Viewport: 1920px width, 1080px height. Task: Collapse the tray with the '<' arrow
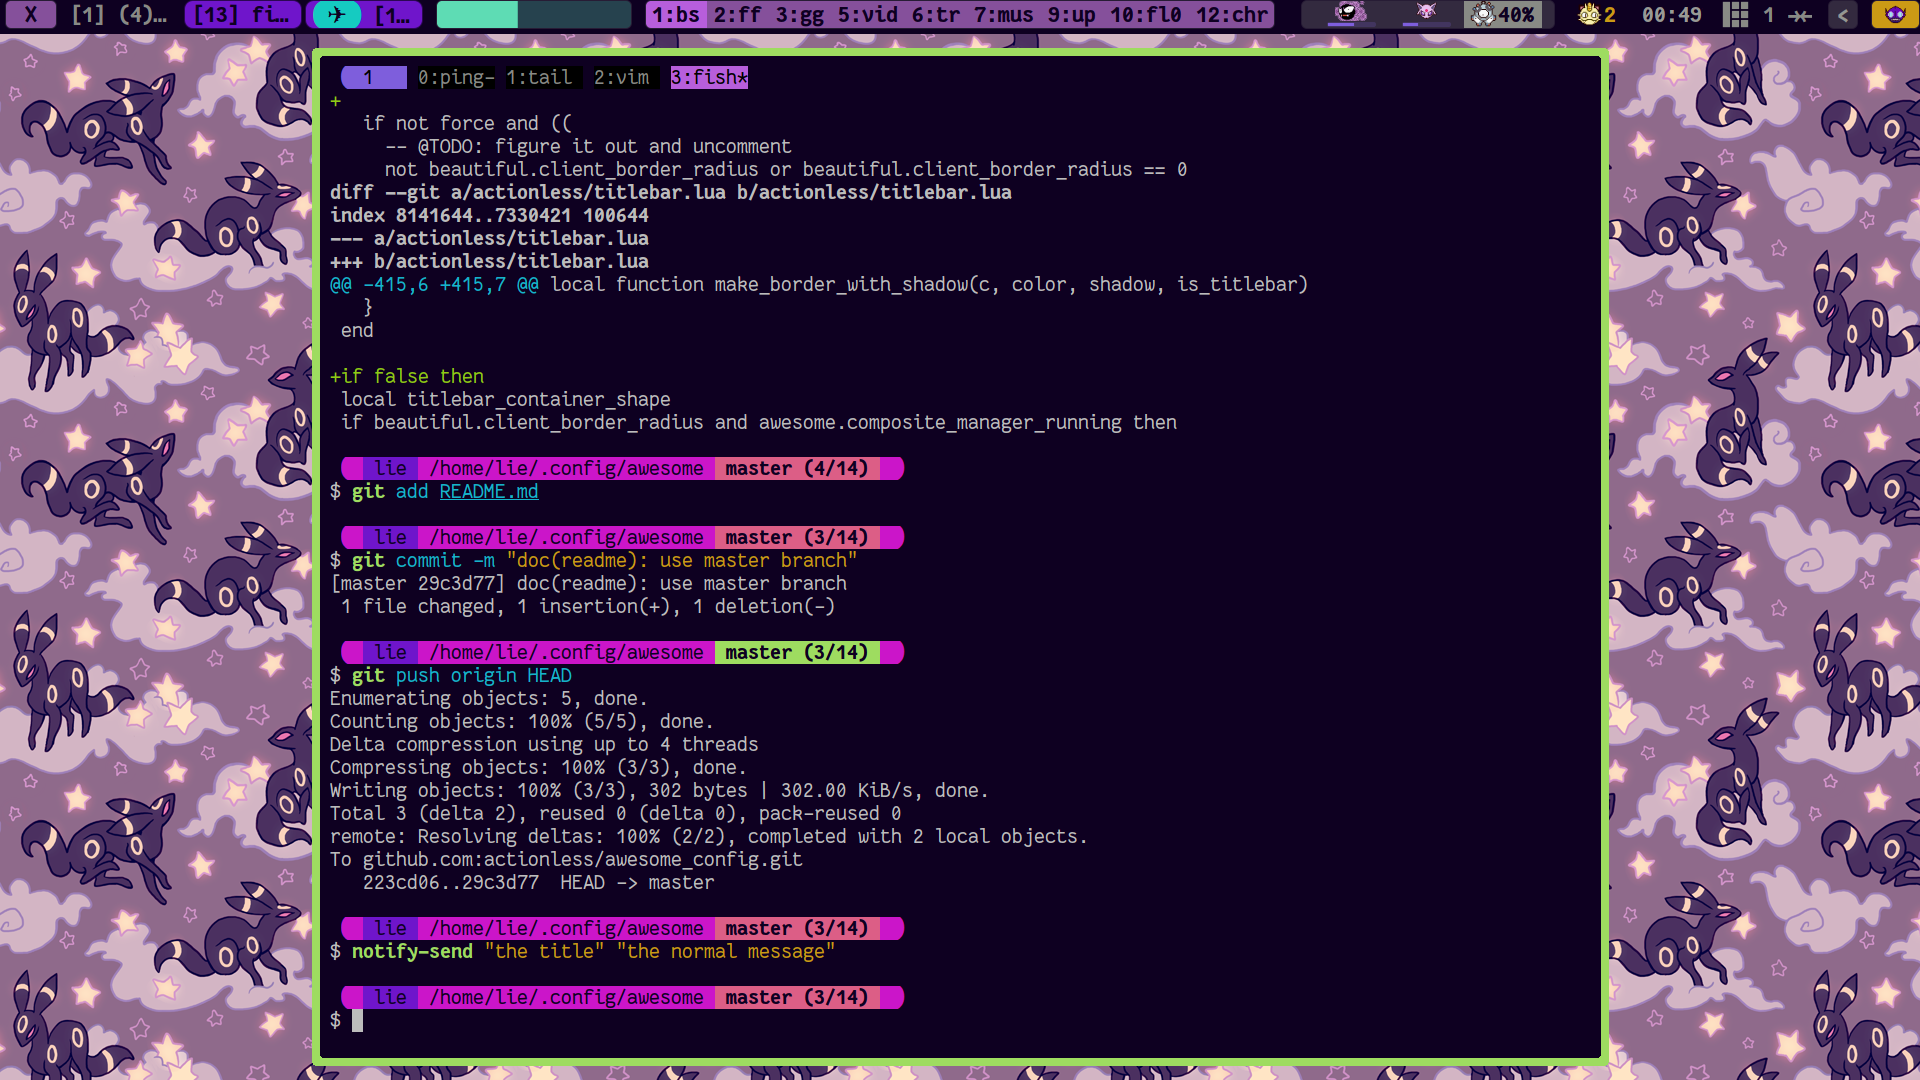1843,14
